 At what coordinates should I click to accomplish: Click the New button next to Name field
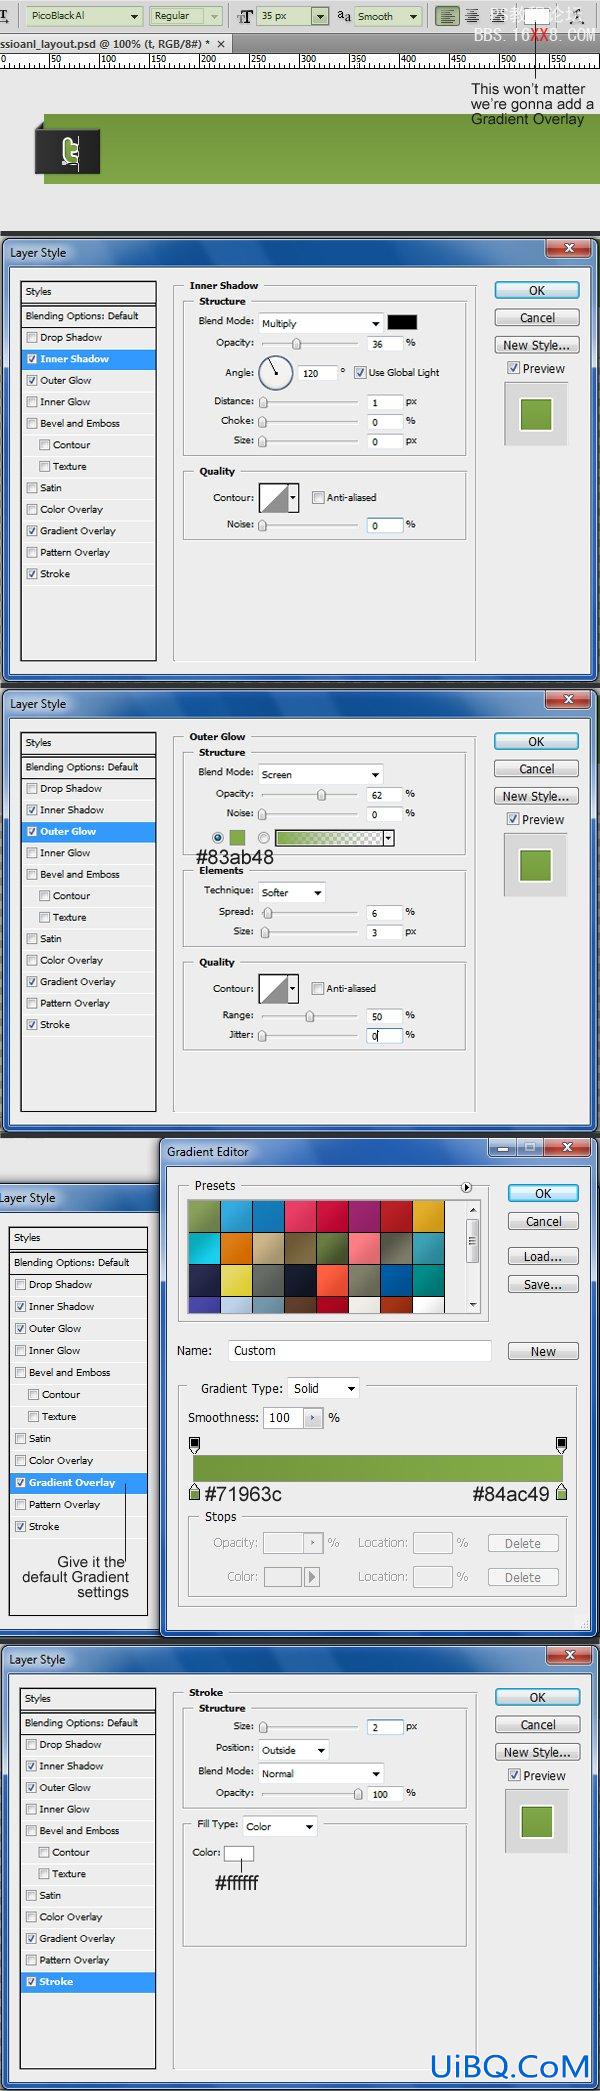pos(543,1352)
